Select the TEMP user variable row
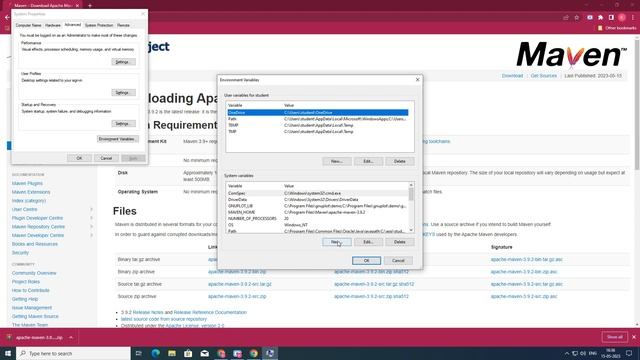Viewport: 640px width, 360px height. 318,125
